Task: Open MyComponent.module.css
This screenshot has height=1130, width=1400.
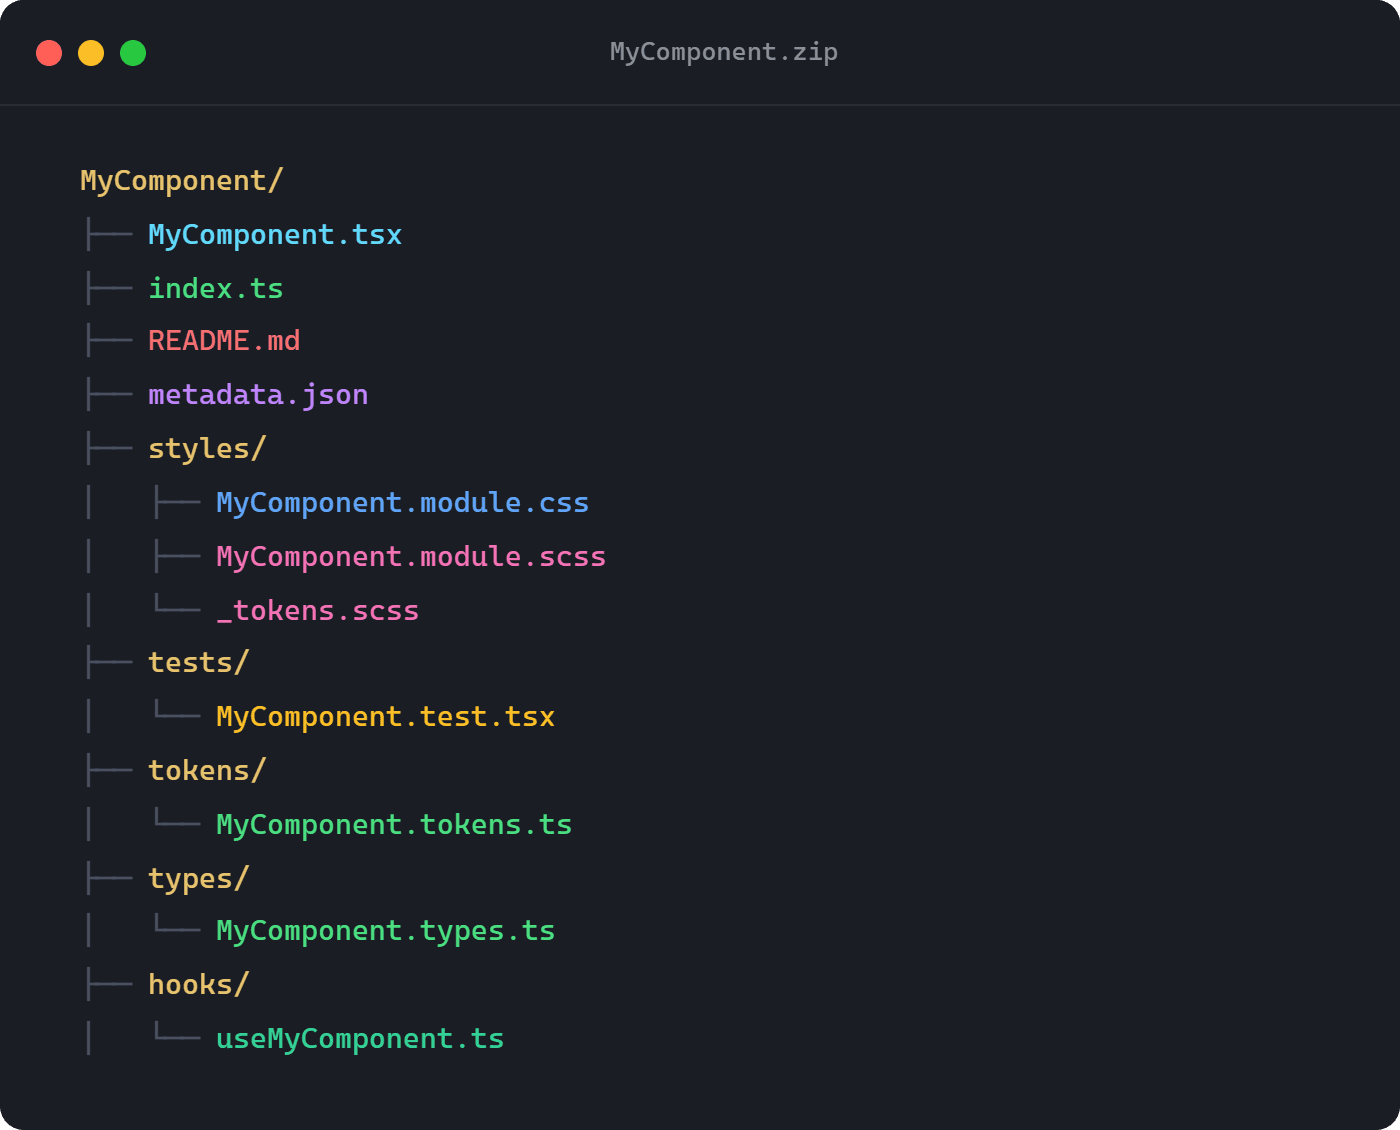Action: [402, 502]
